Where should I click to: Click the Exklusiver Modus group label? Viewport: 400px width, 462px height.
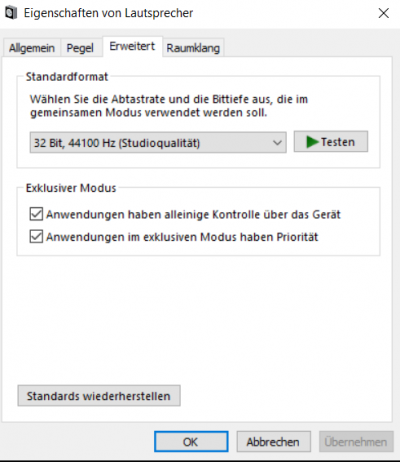tap(71, 188)
